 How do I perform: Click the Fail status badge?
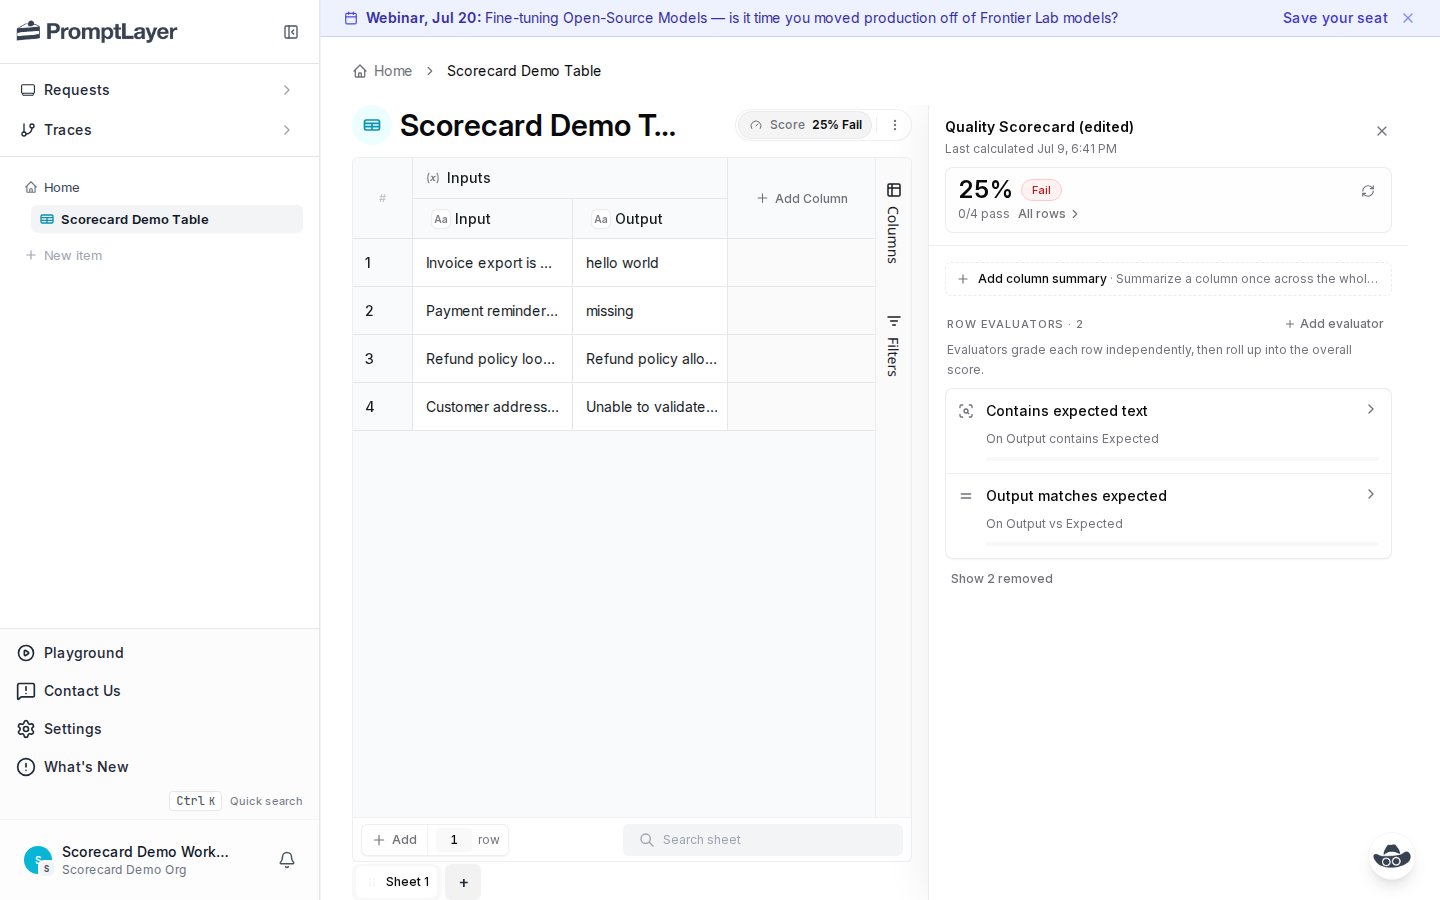(1041, 190)
